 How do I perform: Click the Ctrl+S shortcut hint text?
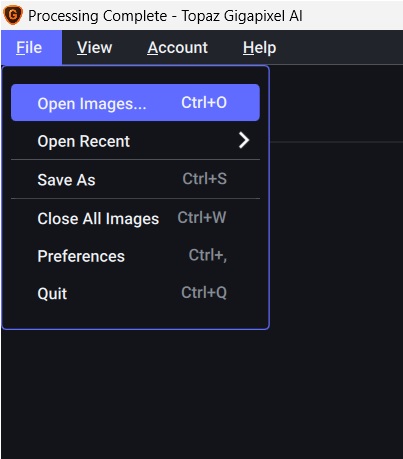(x=205, y=179)
